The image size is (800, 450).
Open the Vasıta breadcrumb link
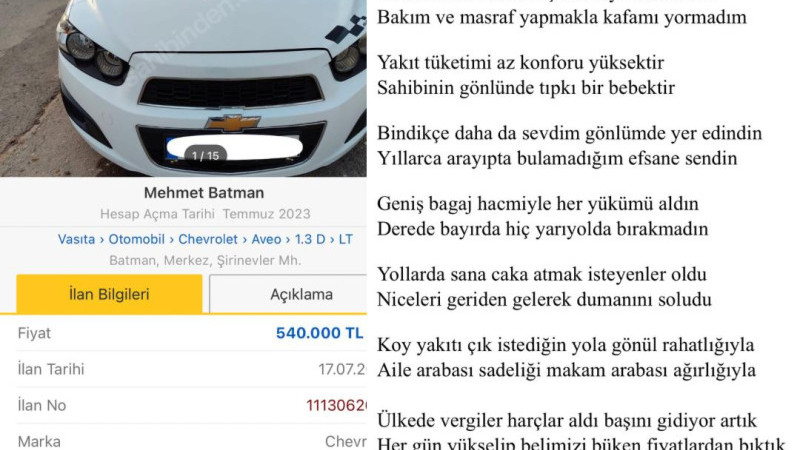pyautogui.click(x=76, y=239)
